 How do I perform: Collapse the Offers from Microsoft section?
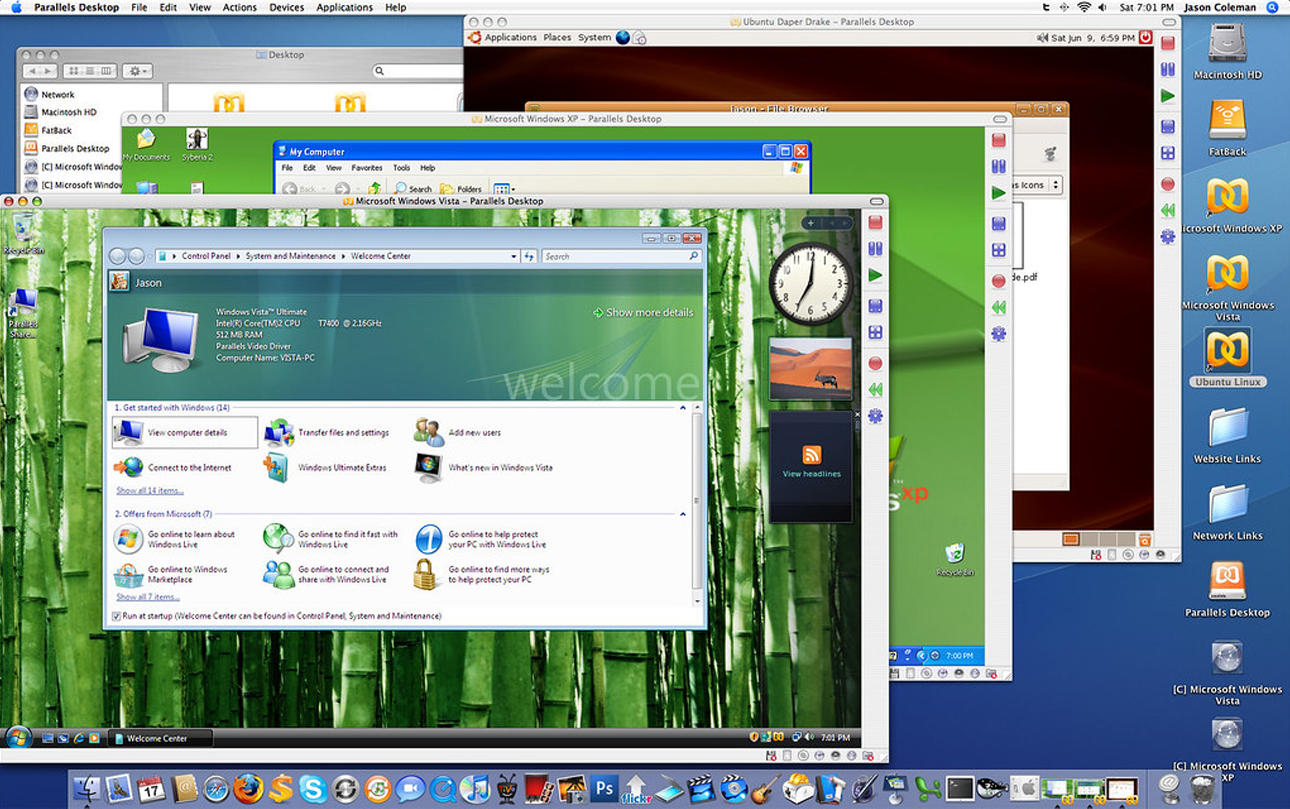pos(683,514)
